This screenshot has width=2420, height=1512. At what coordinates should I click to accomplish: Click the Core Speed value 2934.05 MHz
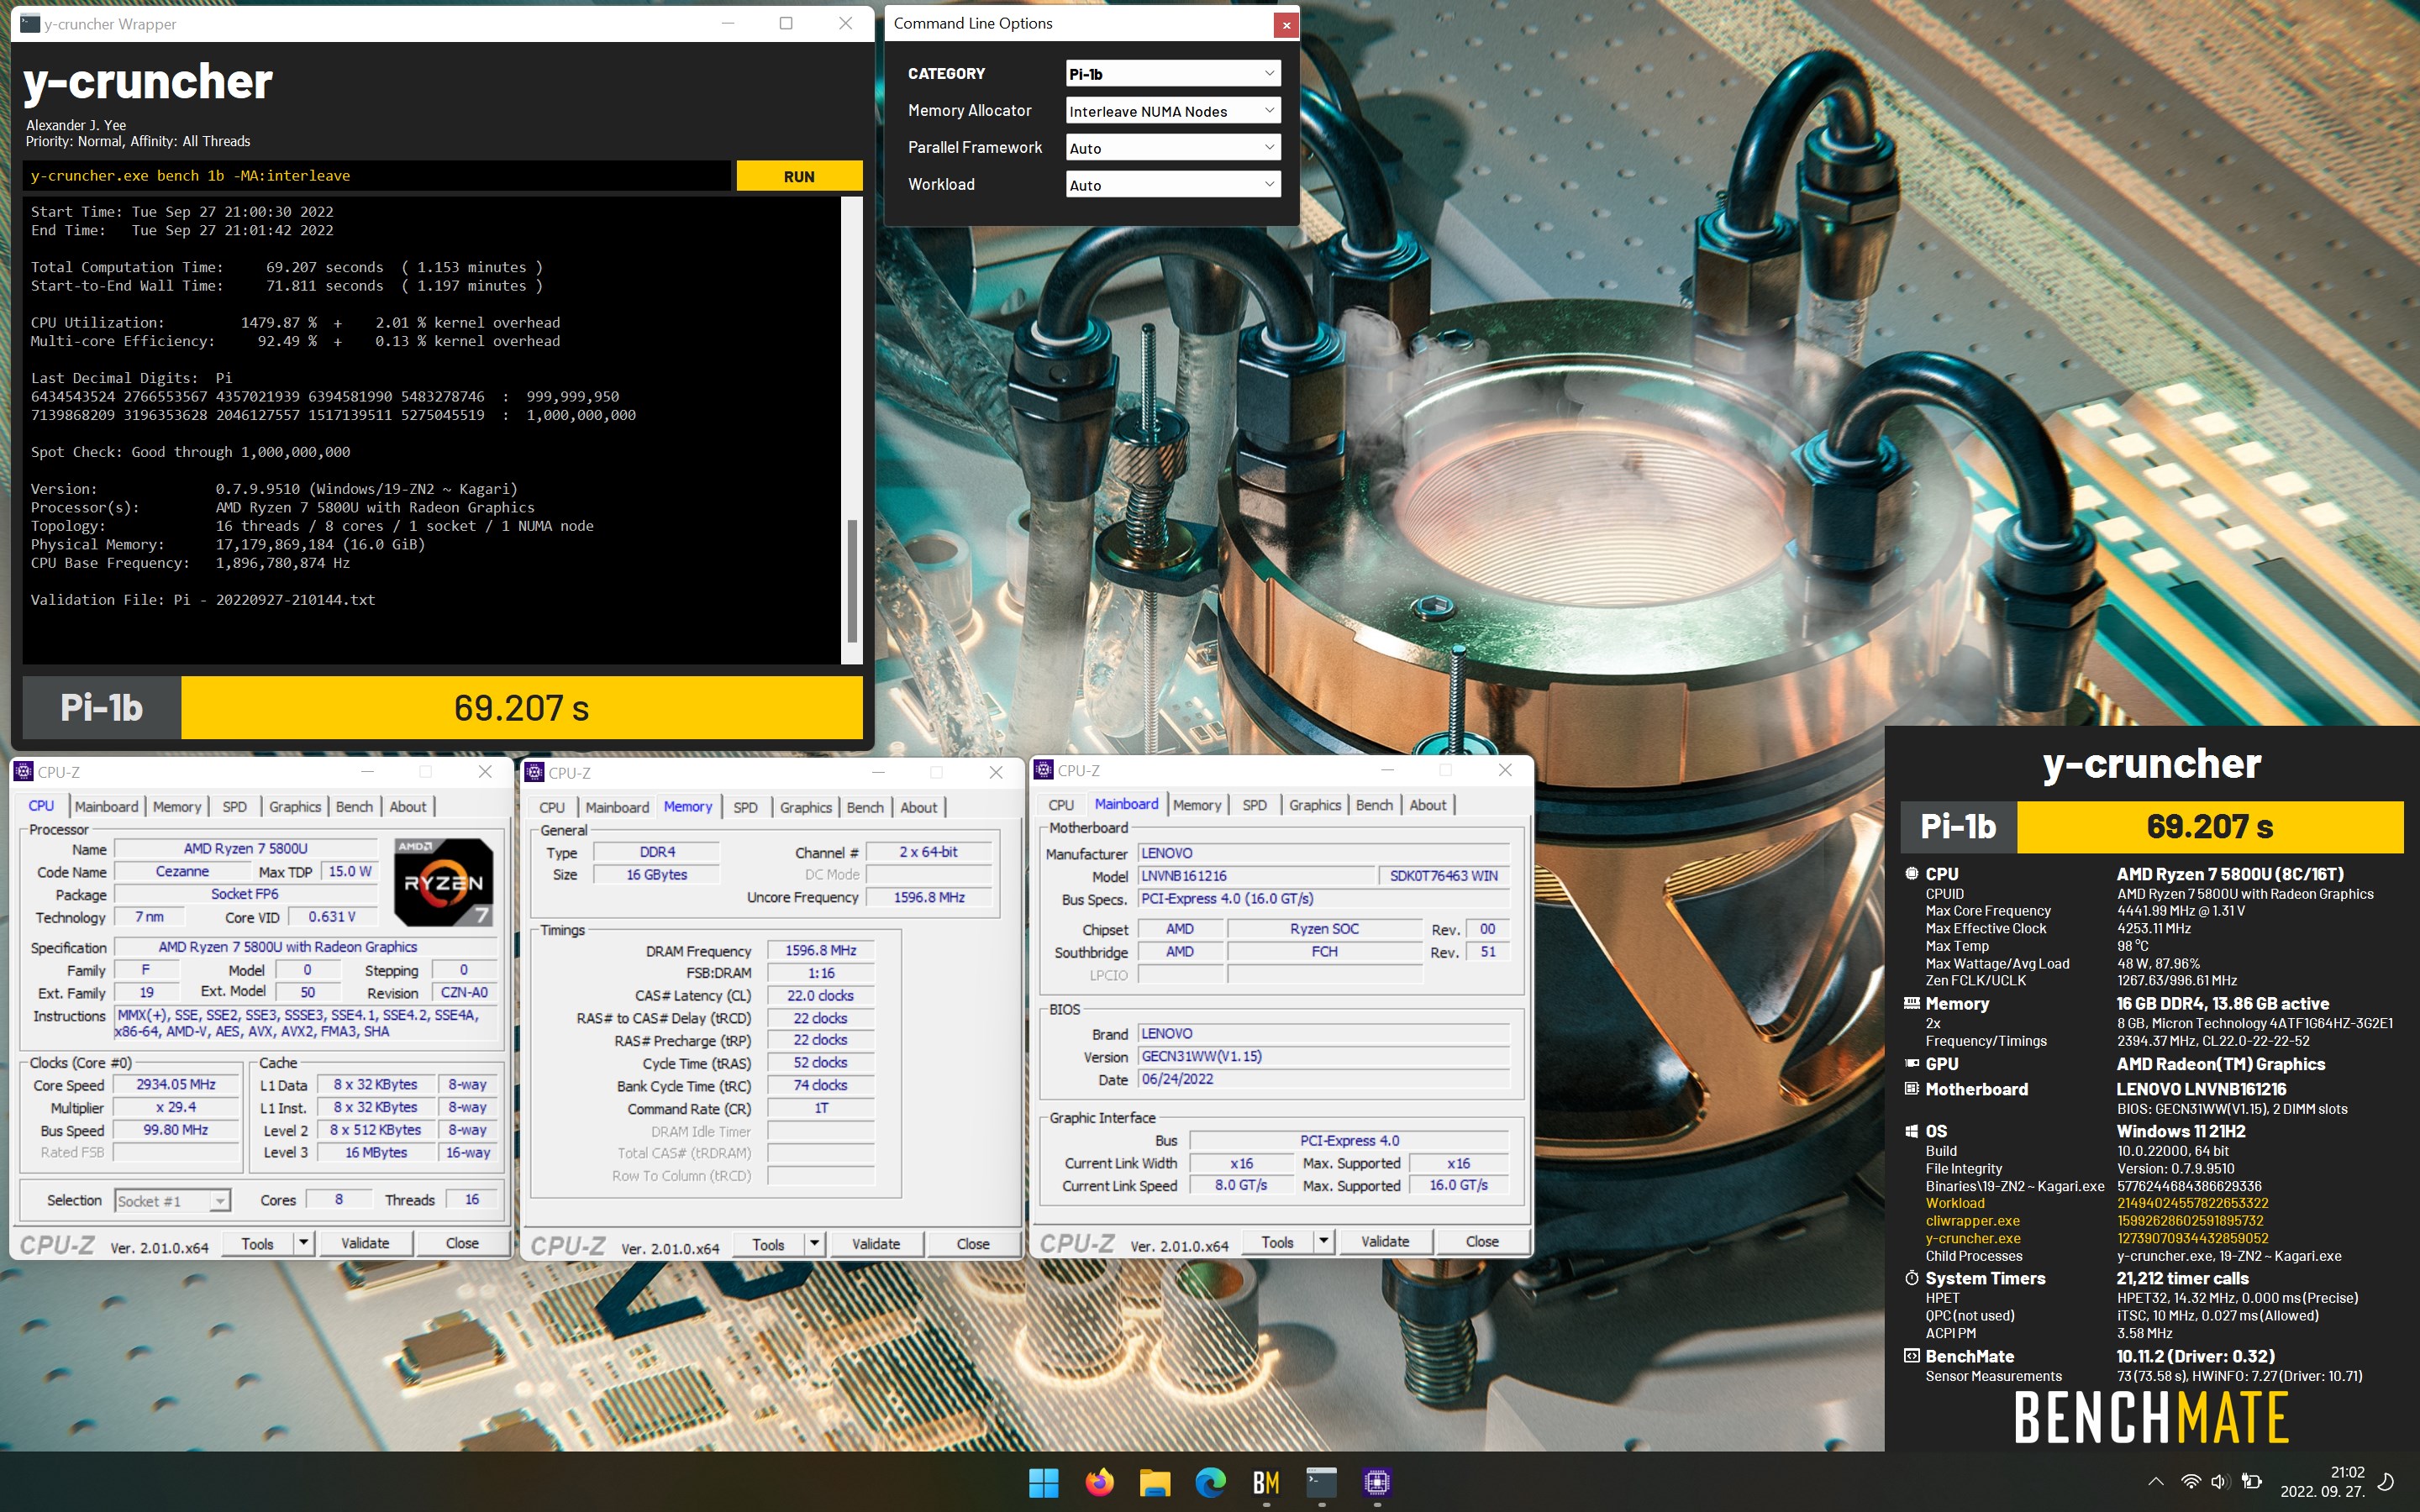tap(176, 1085)
